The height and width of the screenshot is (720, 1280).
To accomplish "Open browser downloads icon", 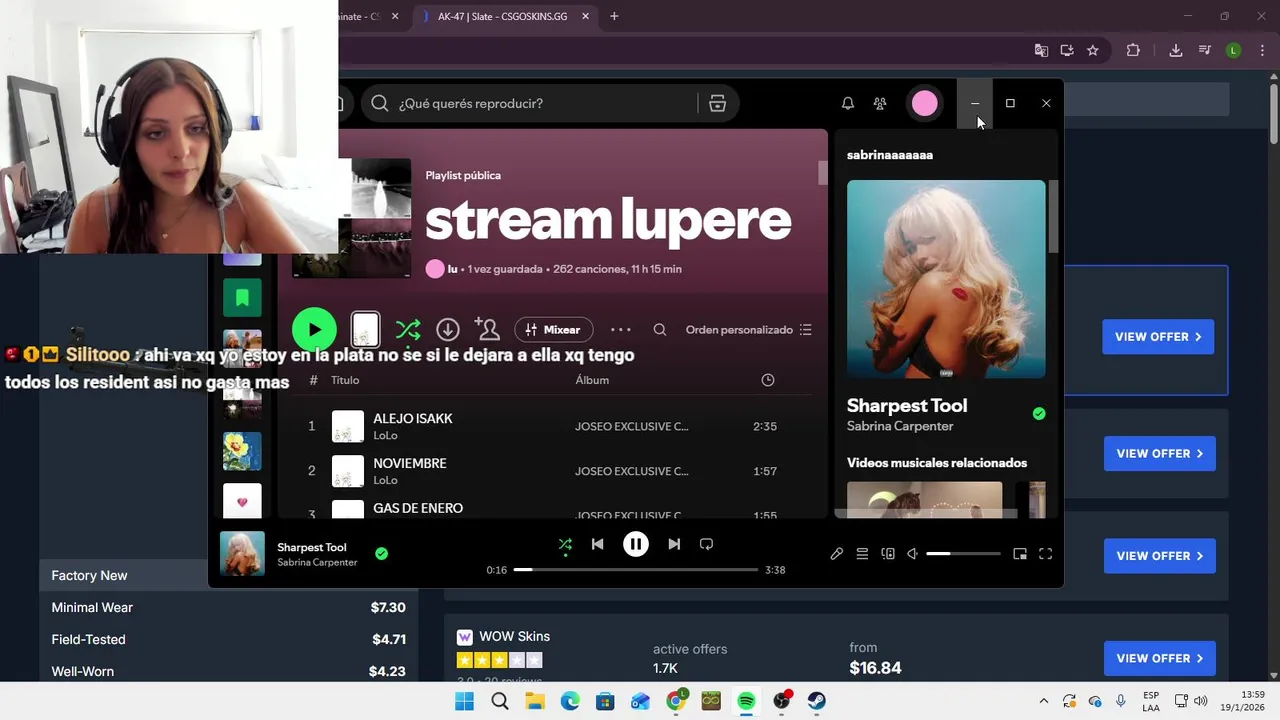I will pos(1176,50).
